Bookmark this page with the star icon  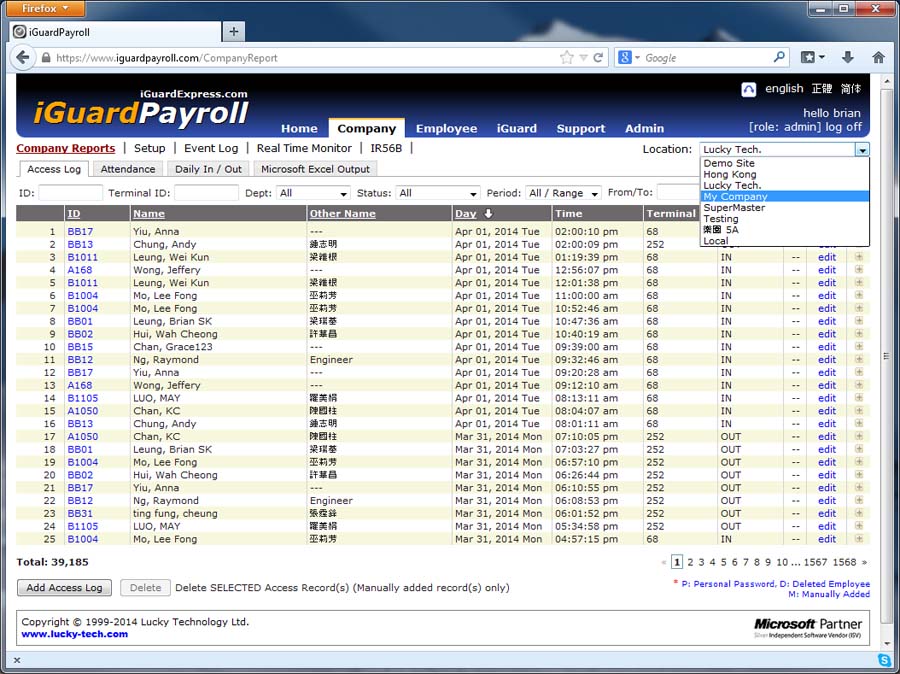tap(567, 57)
